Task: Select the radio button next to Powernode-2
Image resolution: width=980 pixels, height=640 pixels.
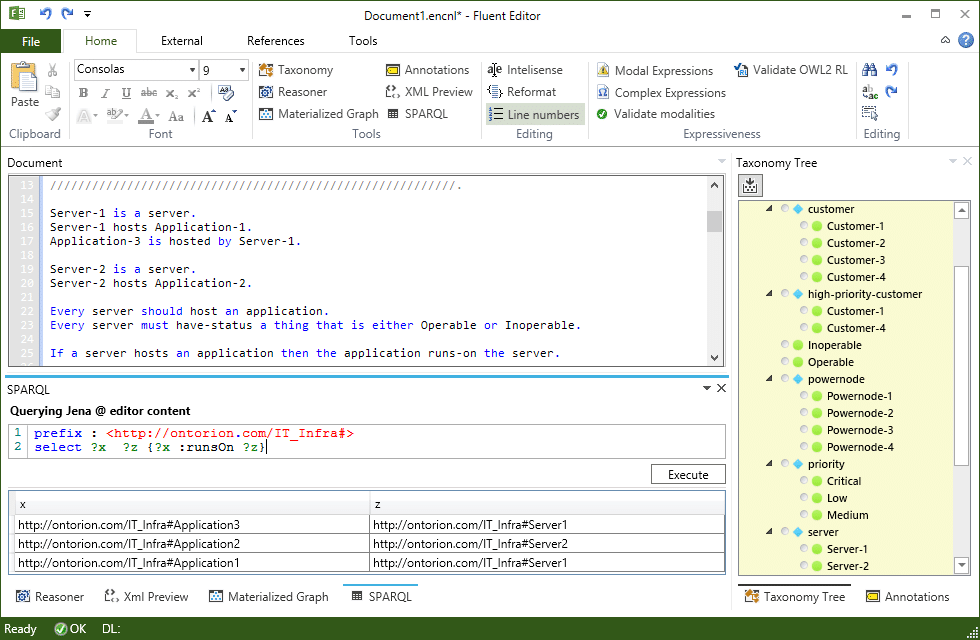Action: pyautogui.click(x=804, y=413)
